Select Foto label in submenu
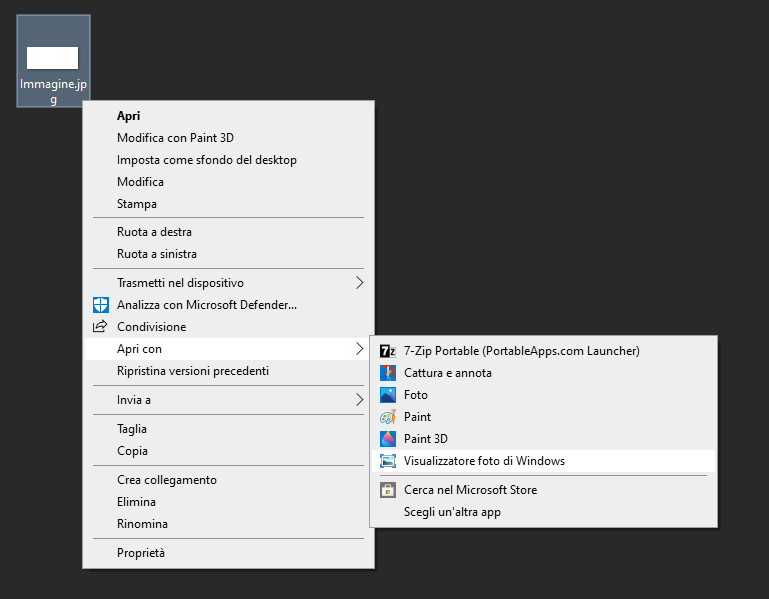This screenshot has width=769, height=599. click(416, 395)
